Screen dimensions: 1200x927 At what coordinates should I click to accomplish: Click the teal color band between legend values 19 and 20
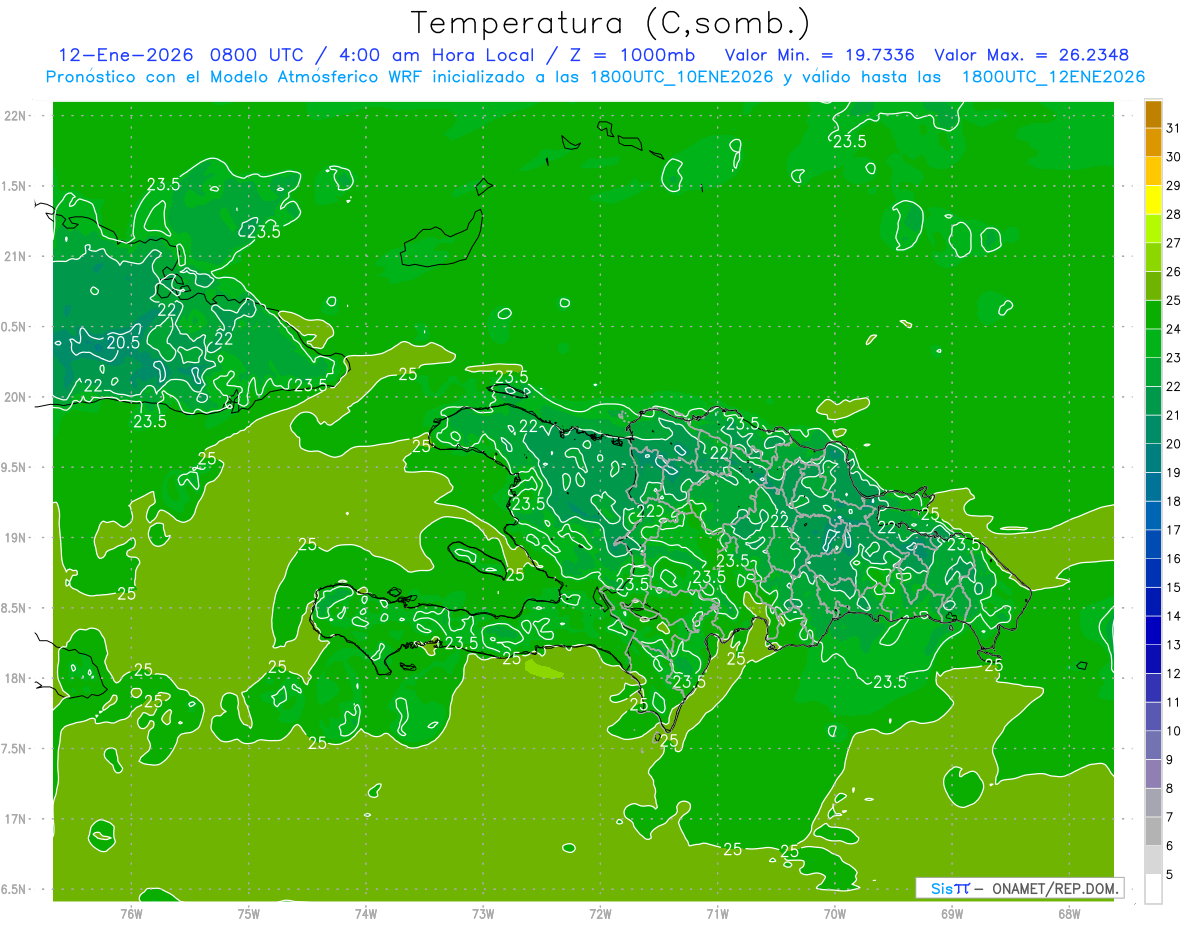coord(1153,458)
